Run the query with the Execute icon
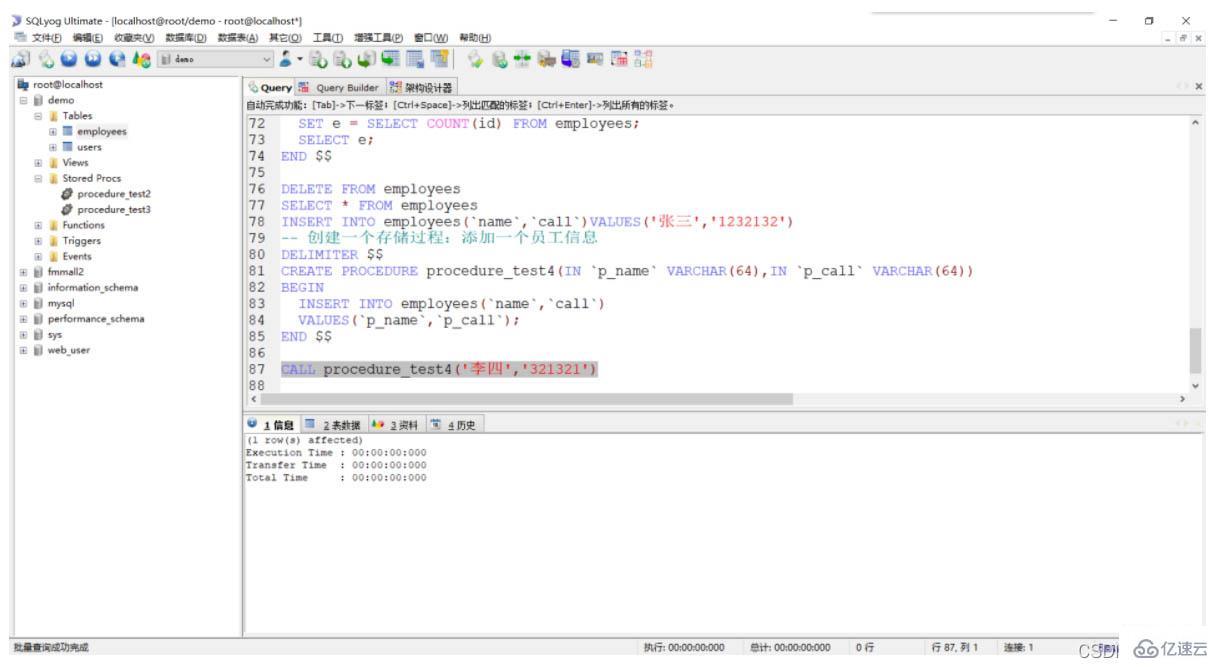 [x=68, y=59]
